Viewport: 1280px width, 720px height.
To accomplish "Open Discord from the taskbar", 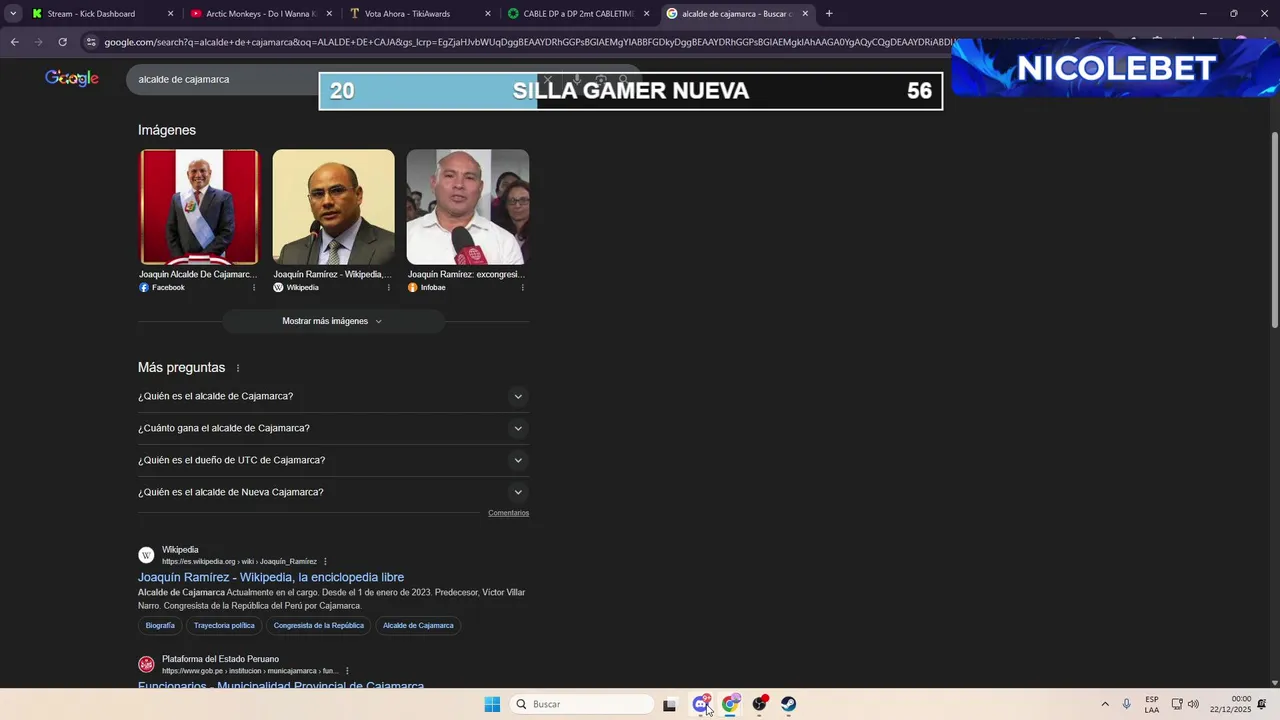I will (x=701, y=704).
